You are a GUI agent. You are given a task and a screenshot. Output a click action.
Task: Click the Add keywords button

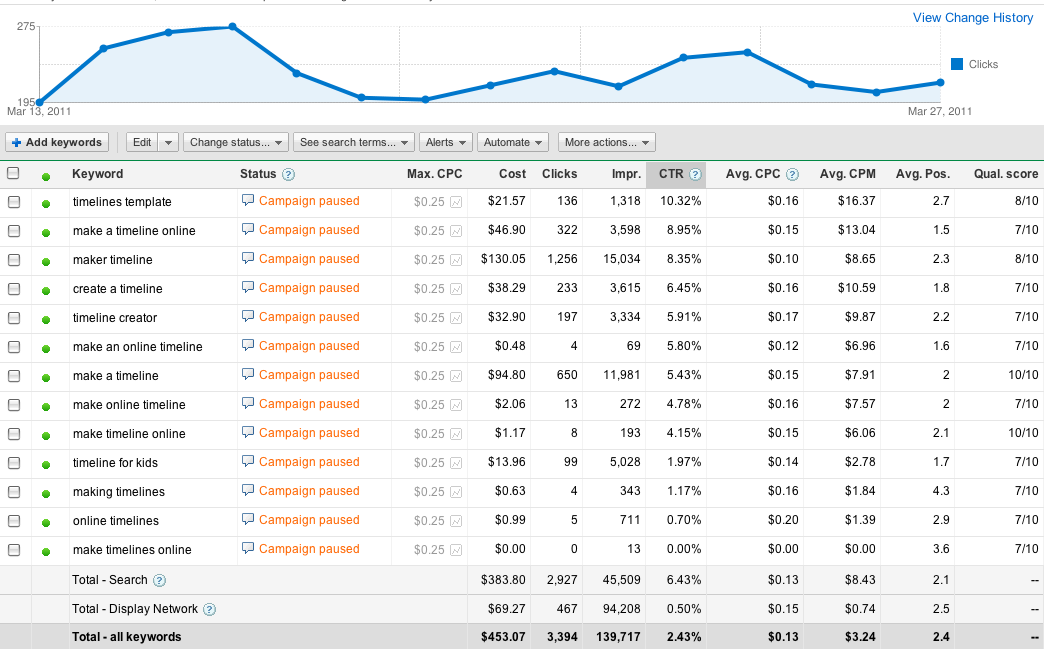pos(57,142)
